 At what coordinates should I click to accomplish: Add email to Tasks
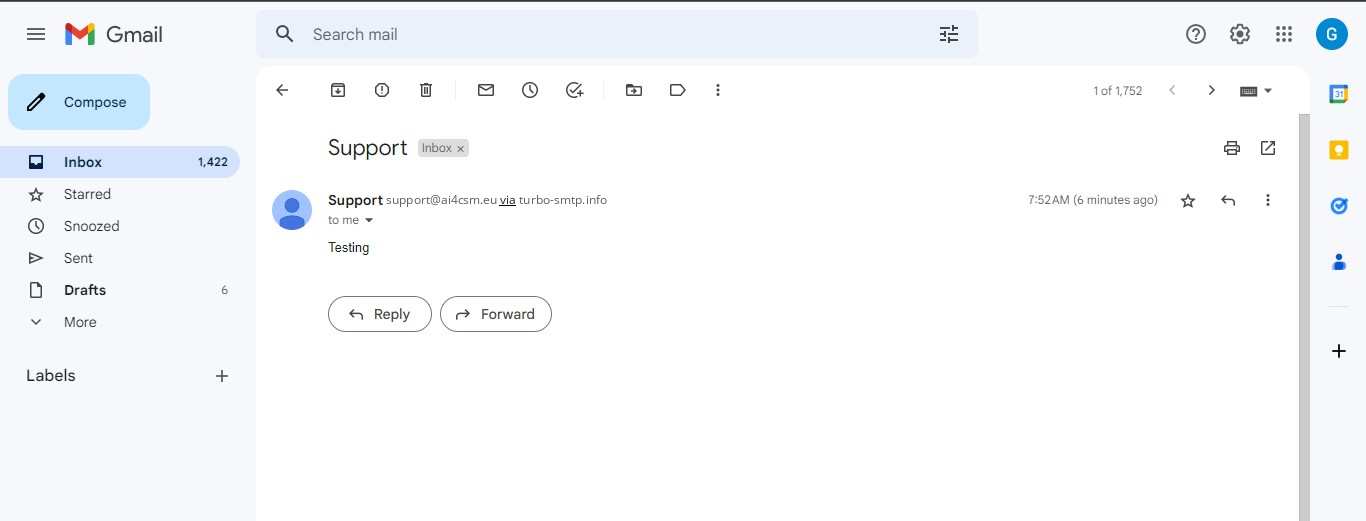(574, 90)
